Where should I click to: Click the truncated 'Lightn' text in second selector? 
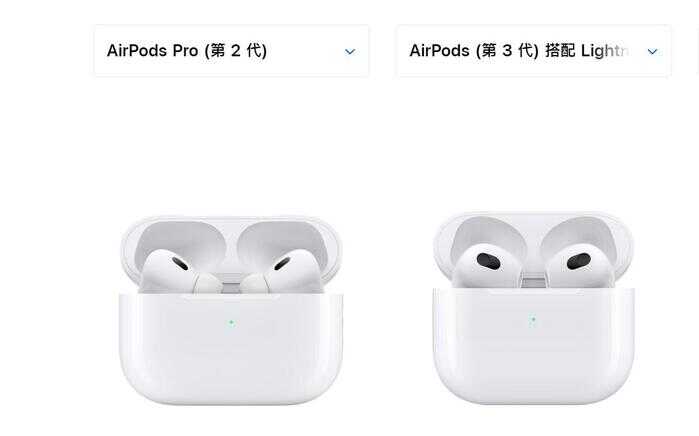click(x=604, y=51)
